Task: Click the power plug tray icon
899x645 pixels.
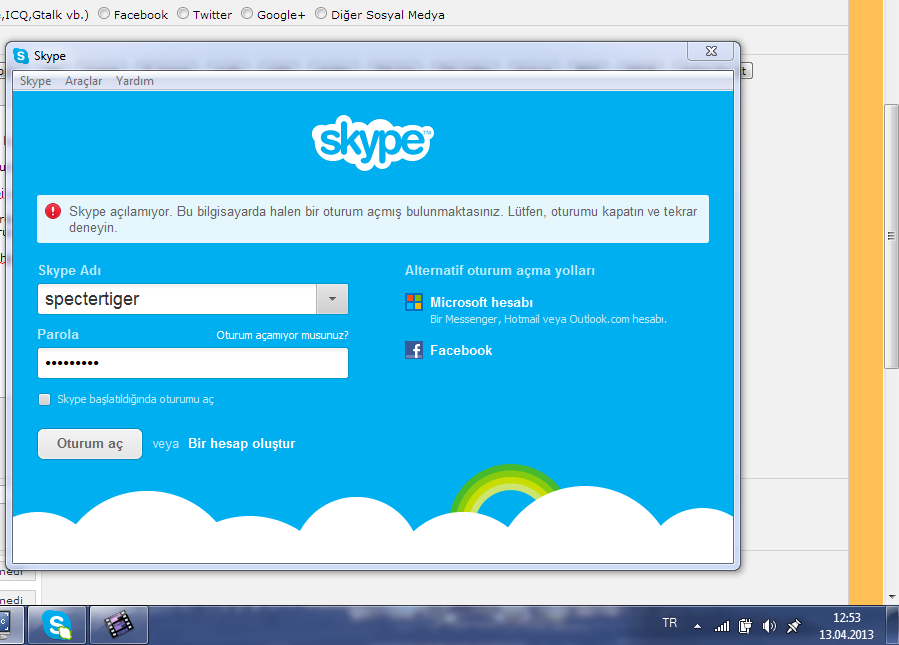Action: tap(745, 626)
